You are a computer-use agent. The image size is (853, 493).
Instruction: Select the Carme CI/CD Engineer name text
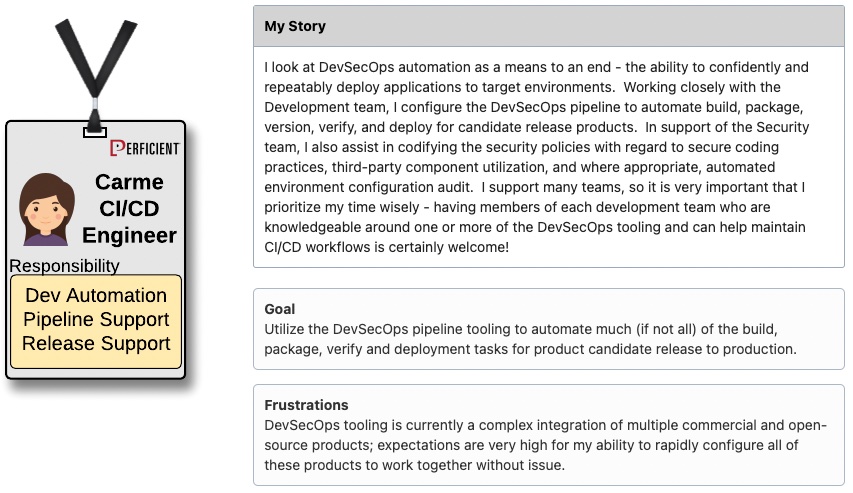(x=129, y=208)
